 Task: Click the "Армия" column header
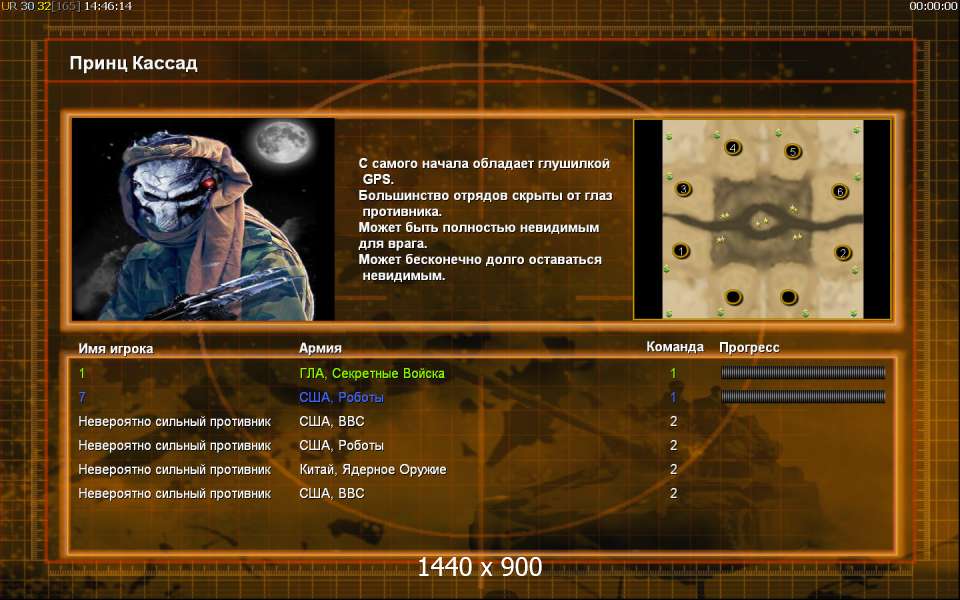click(x=320, y=348)
